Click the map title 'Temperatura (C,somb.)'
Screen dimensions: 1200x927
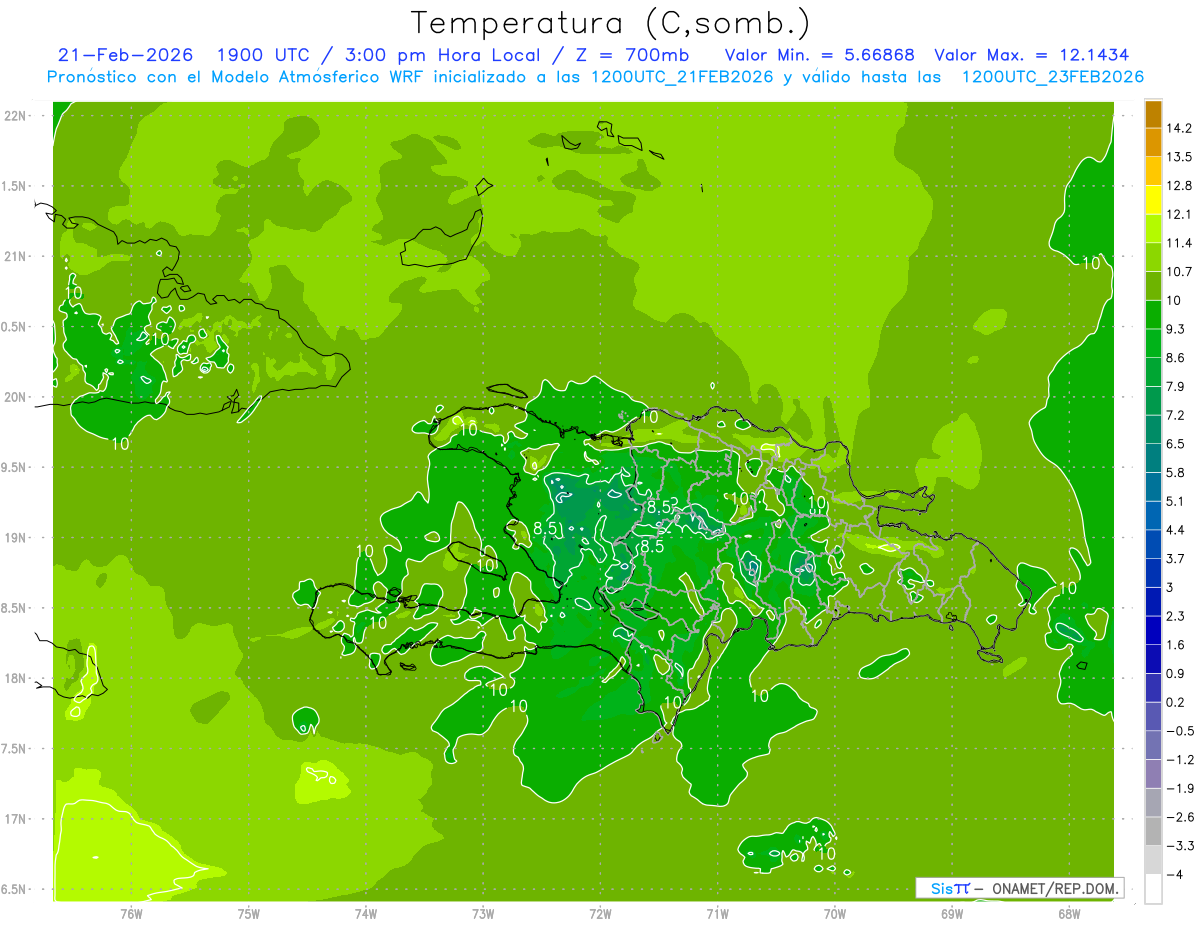tap(610, 23)
